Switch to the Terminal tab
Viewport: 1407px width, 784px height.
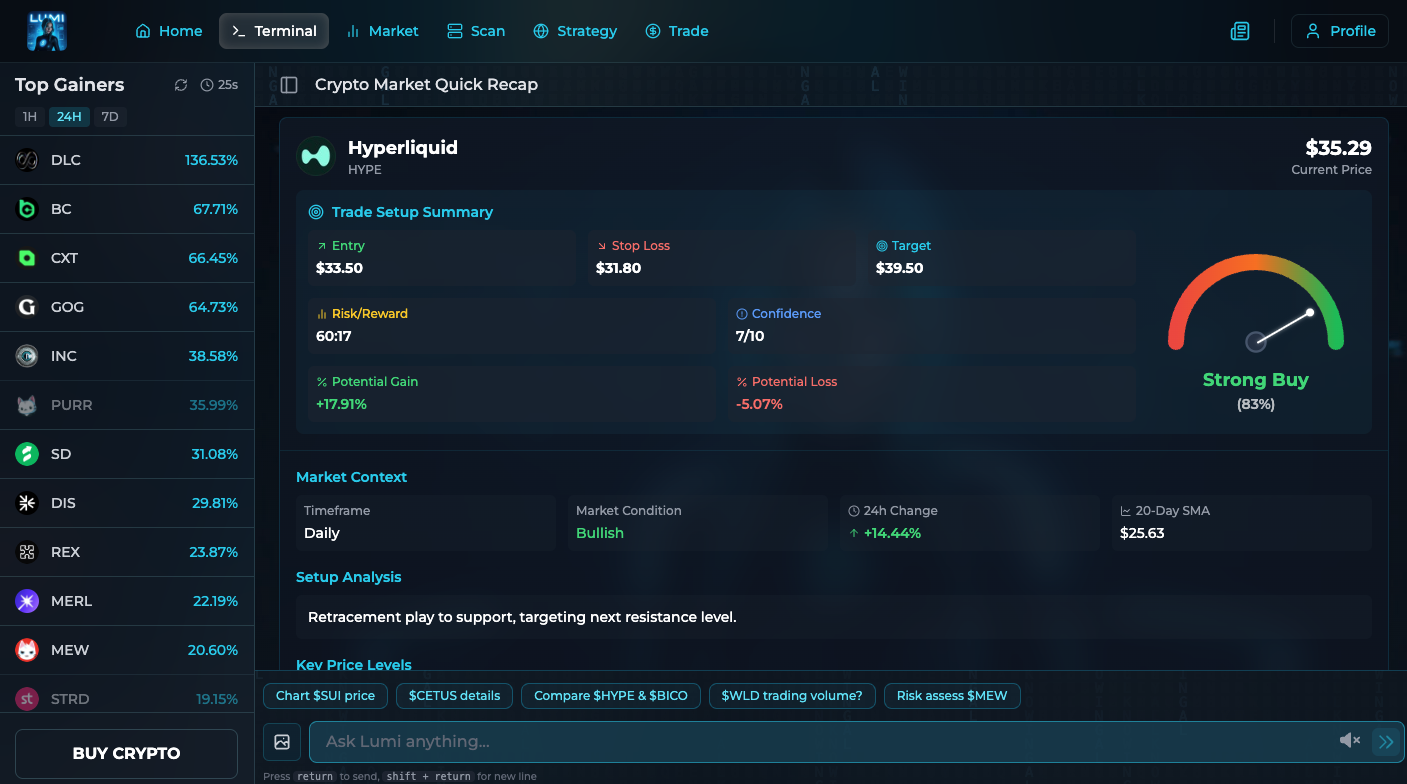[x=274, y=31]
